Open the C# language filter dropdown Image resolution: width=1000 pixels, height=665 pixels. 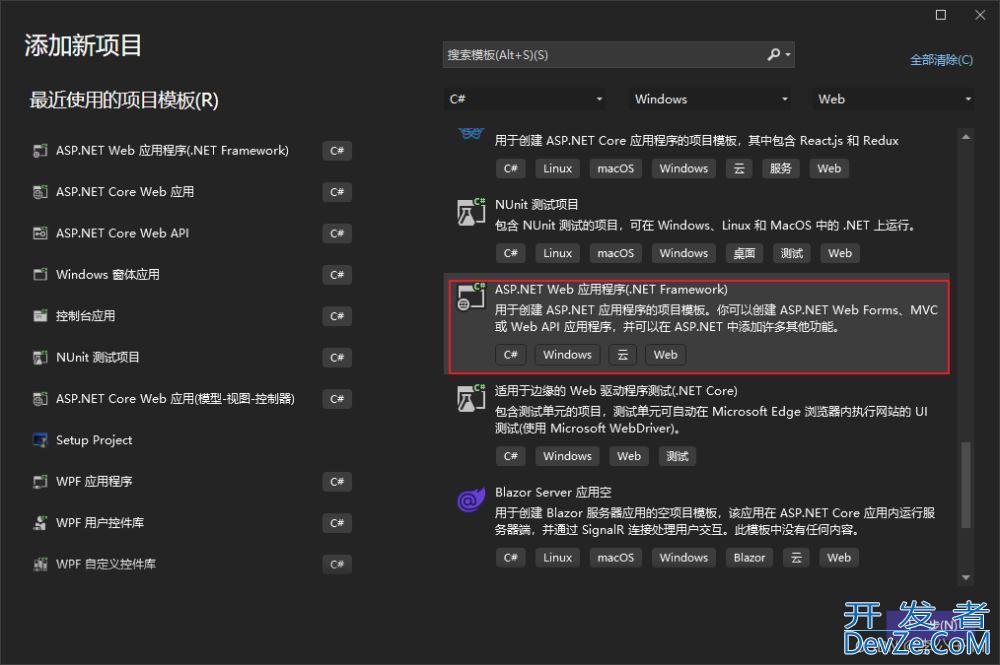point(525,99)
